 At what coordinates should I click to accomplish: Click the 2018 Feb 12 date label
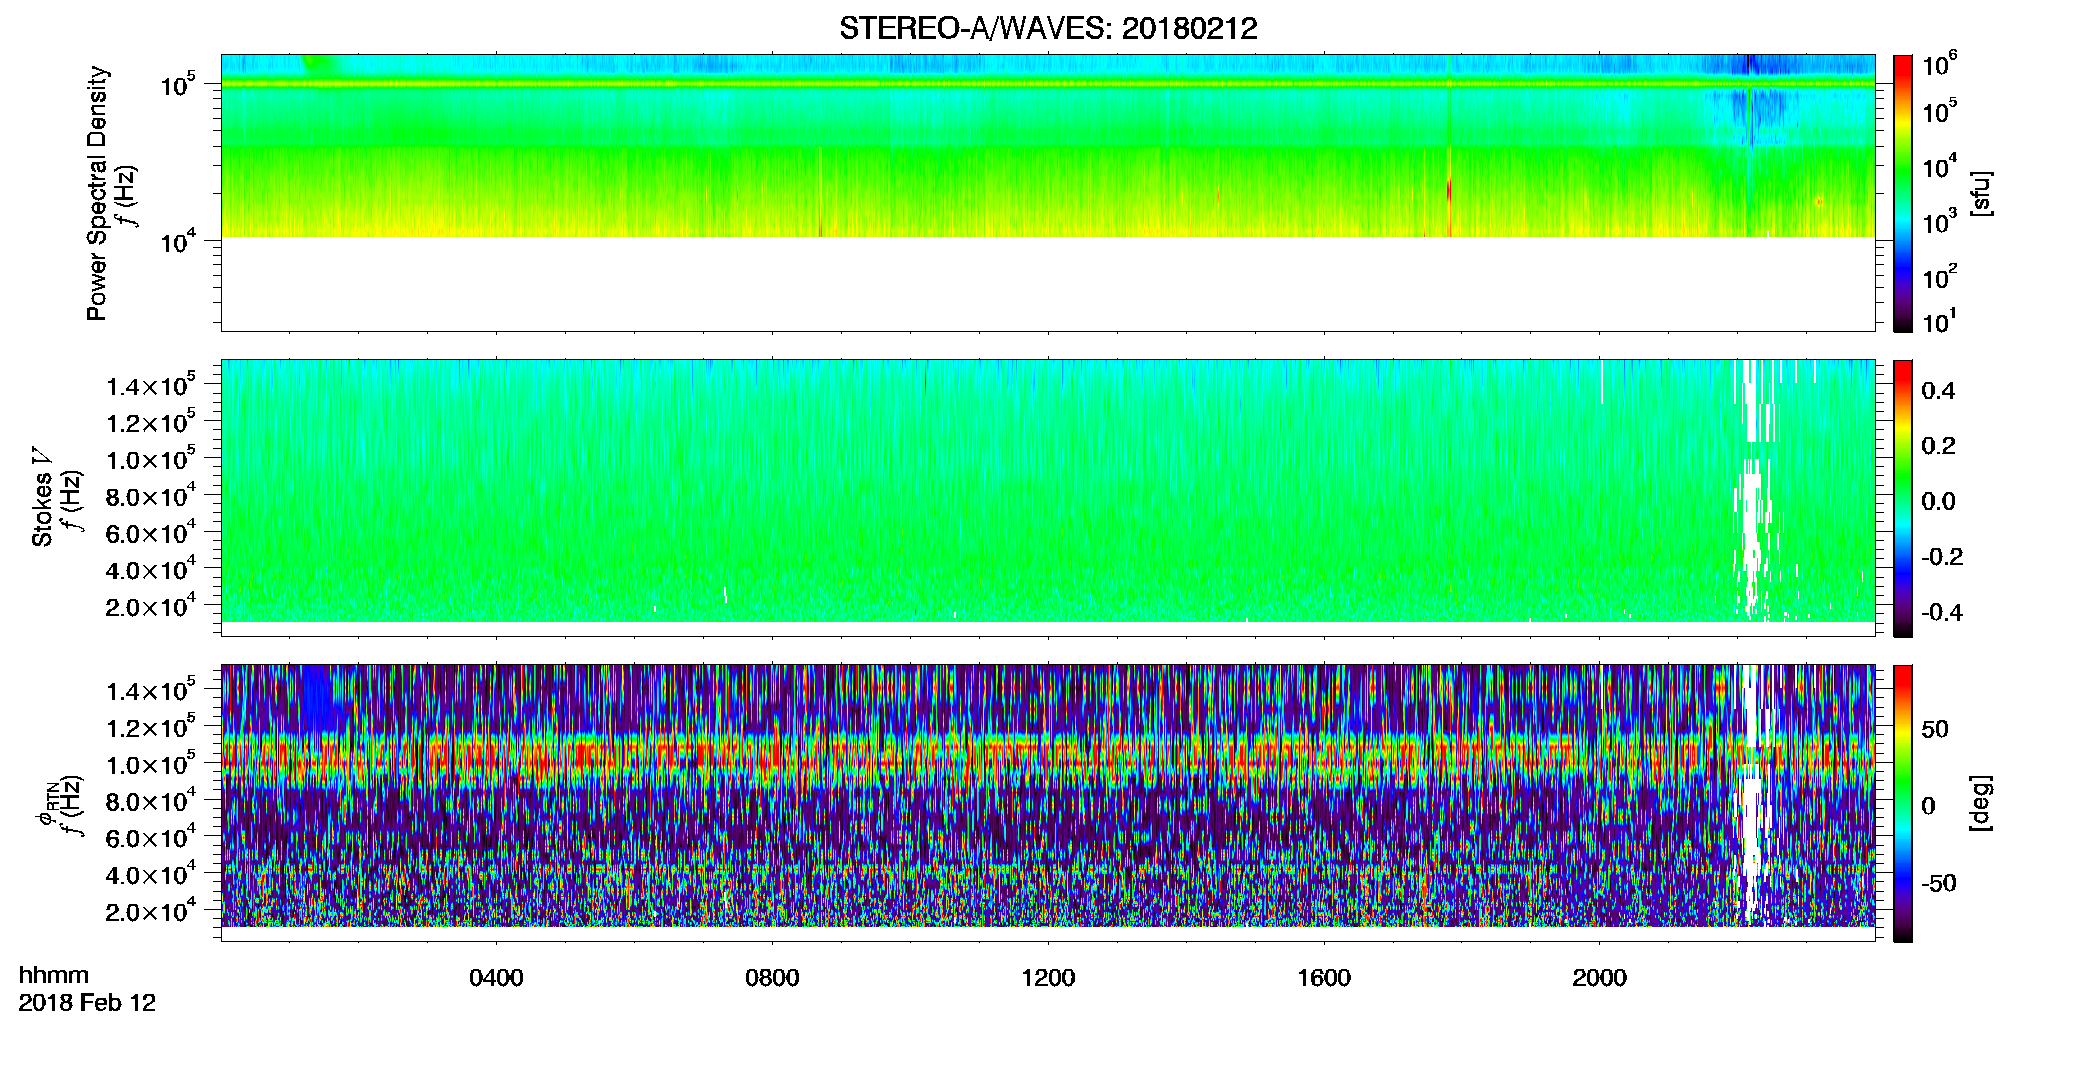(87, 1003)
